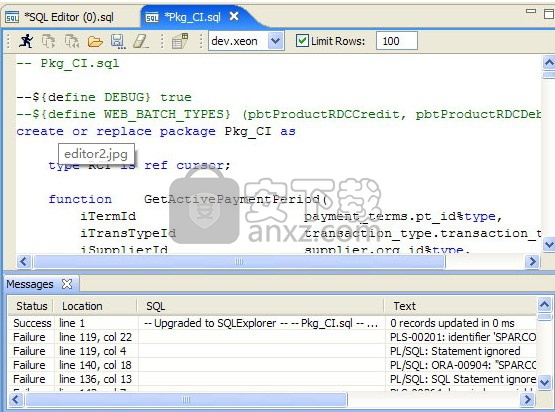Close the *Pkg_CI.sql tab
The height and width of the screenshot is (412, 555).
point(234,16)
